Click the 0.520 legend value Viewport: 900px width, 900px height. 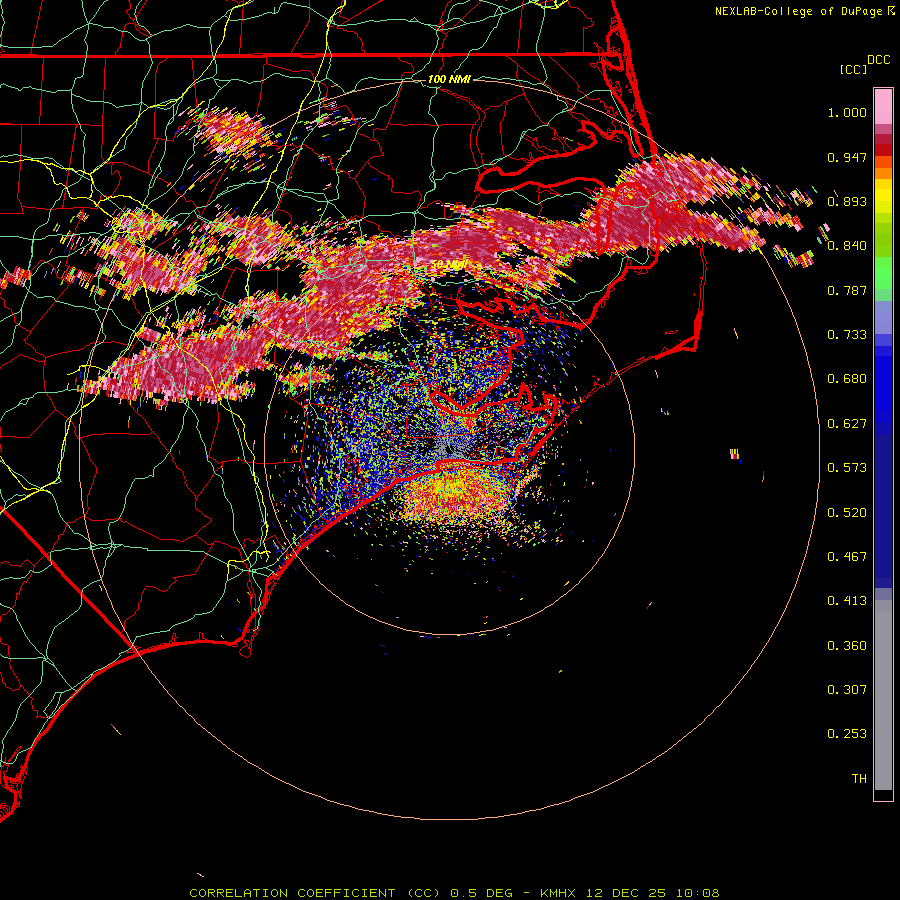tap(847, 513)
